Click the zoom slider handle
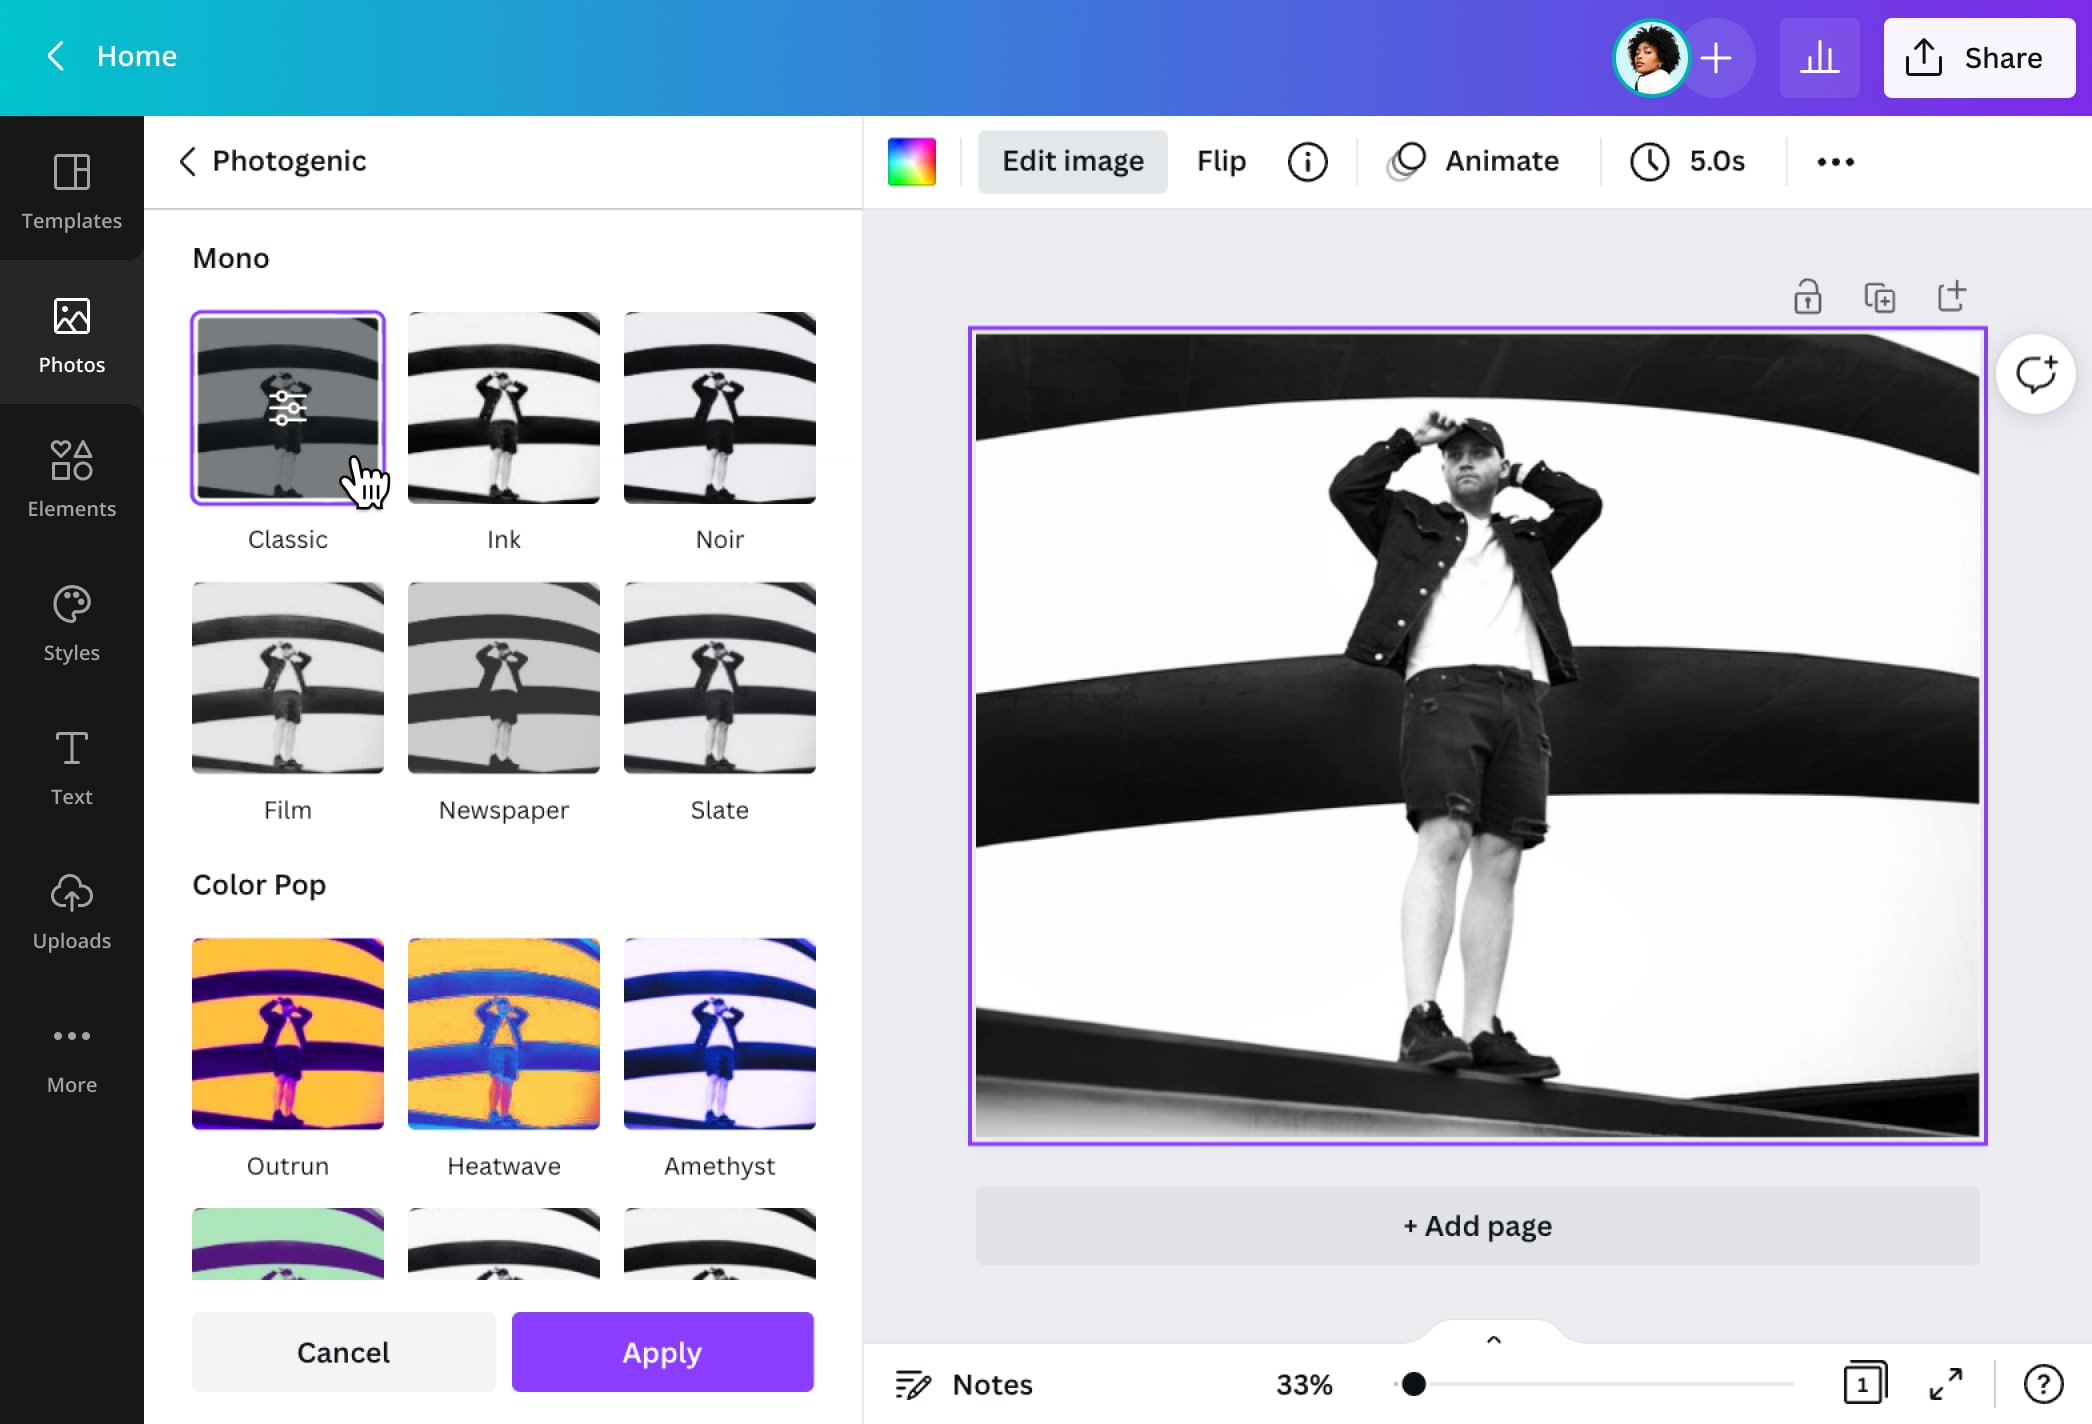The width and height of the screenshot is (2092, 1424). (1413, 1384)
